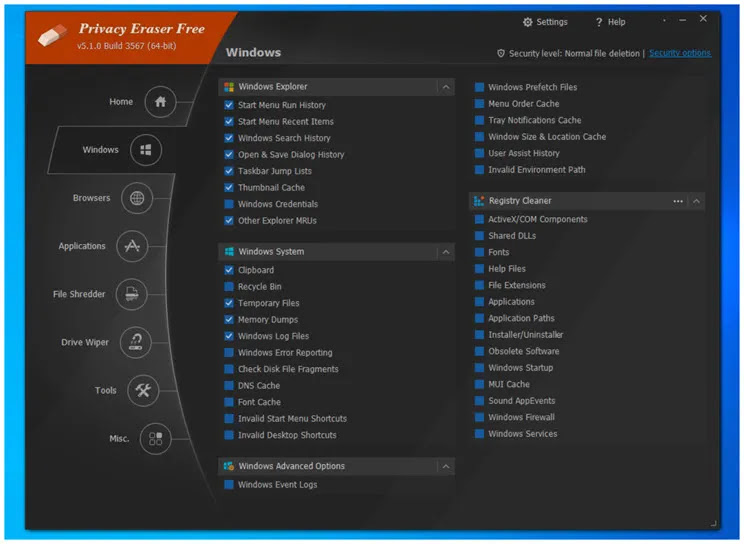Open the Help text button
Viewport: 744px width, 544px height.
[x=617, y=22]
